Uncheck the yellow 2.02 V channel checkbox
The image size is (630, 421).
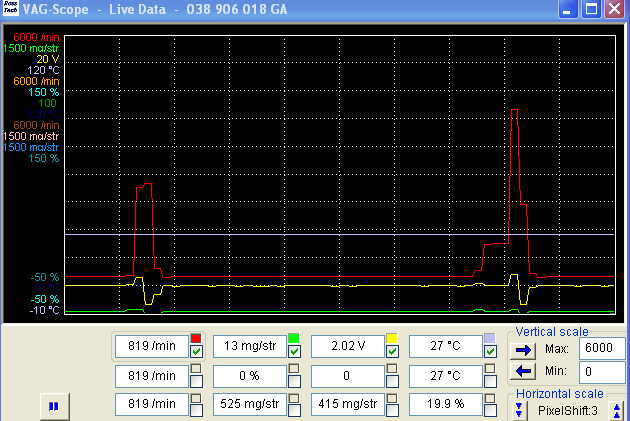point(392,352)
